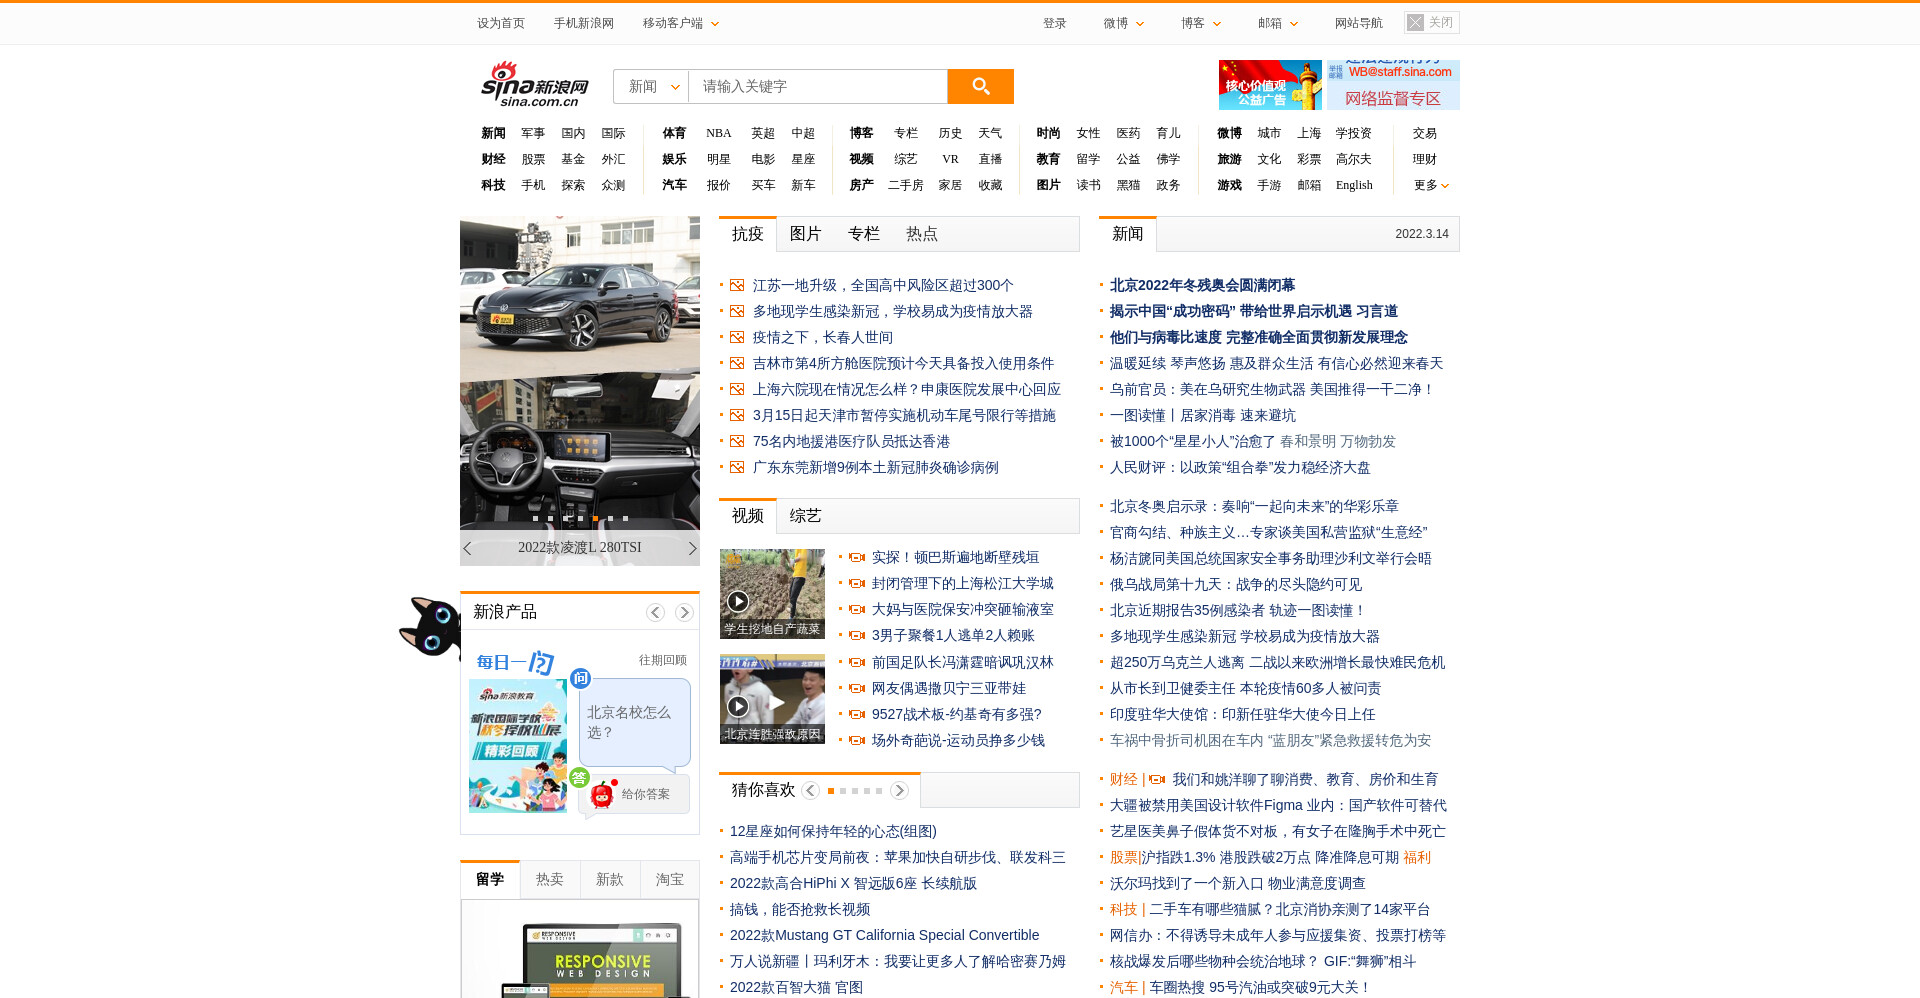
Task: Open 俄乌战局第十九天 news link
Action: pos(1236,585)
